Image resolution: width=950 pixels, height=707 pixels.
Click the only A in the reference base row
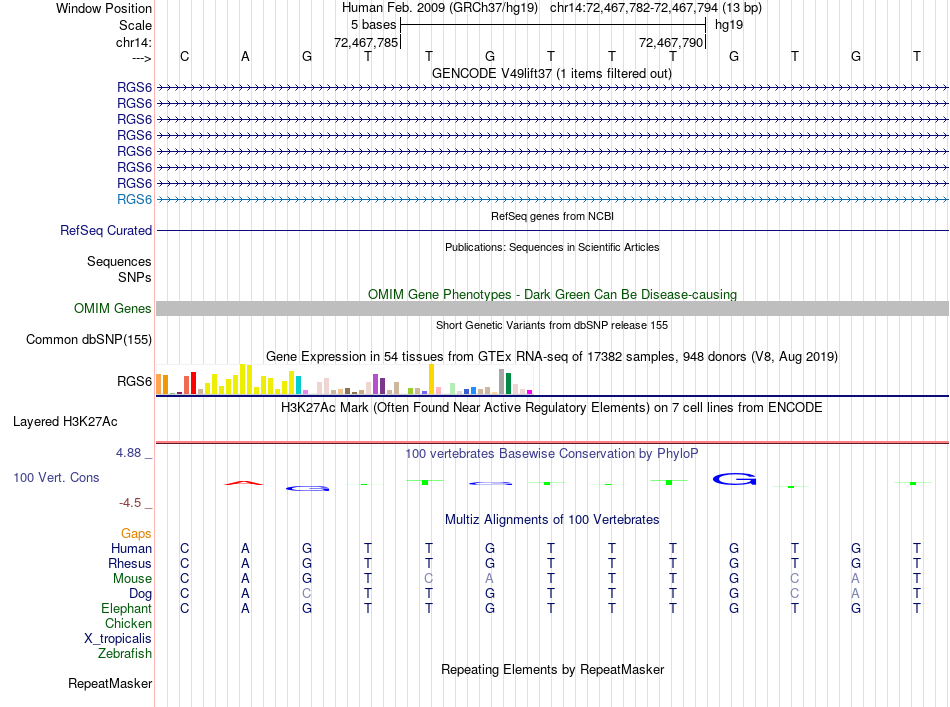point(245,56)
